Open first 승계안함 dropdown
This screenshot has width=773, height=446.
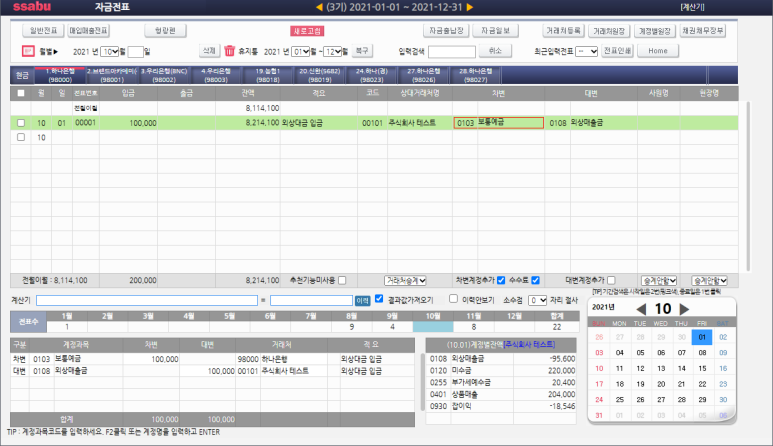coord(659,280)
